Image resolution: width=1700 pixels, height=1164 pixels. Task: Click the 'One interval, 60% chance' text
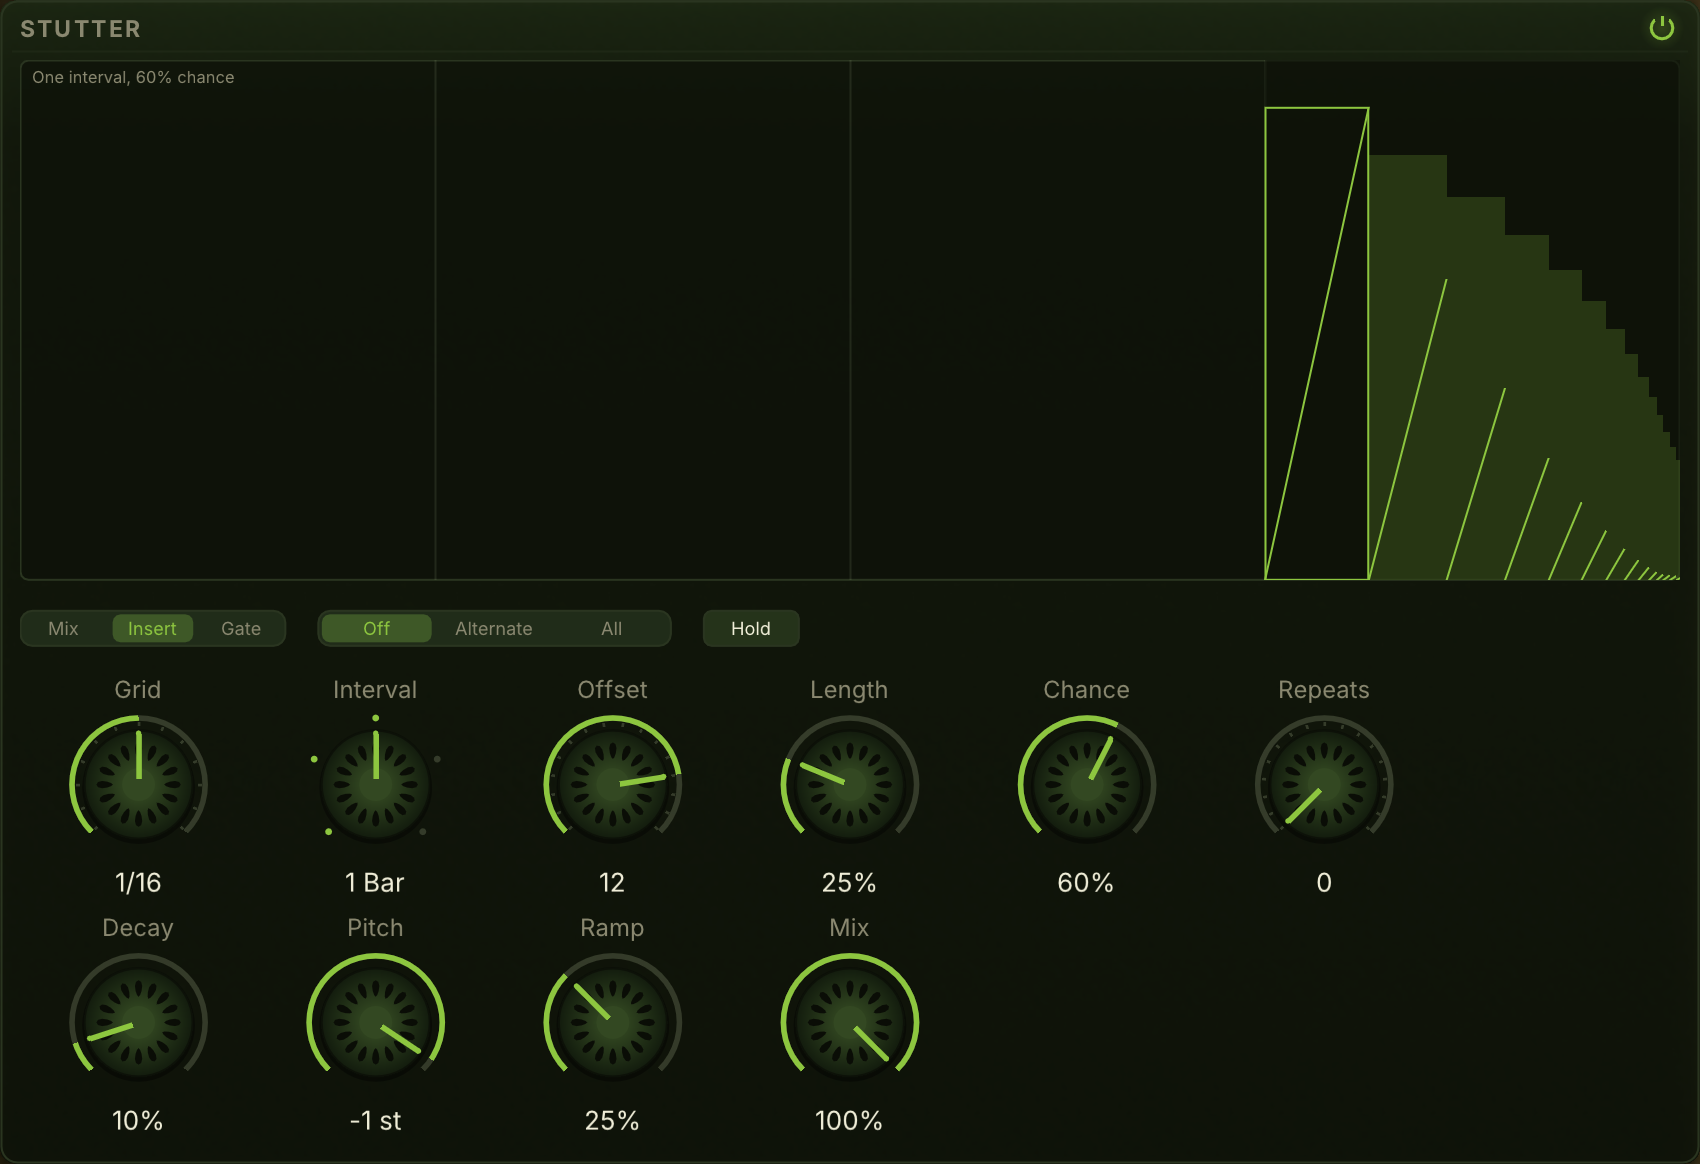(x=133, y=77)
